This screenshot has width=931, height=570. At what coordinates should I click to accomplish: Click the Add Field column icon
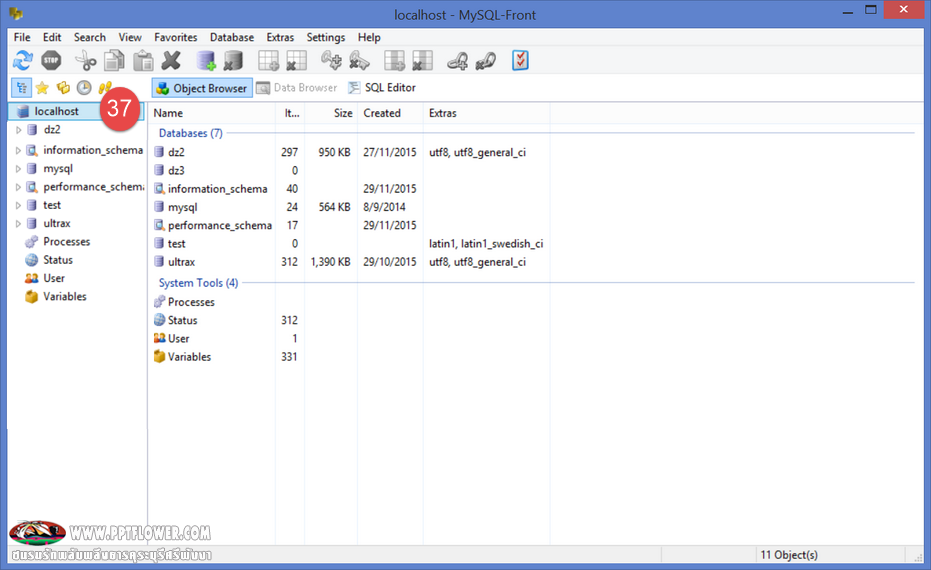pyautogui.click(x=394, y=61)
